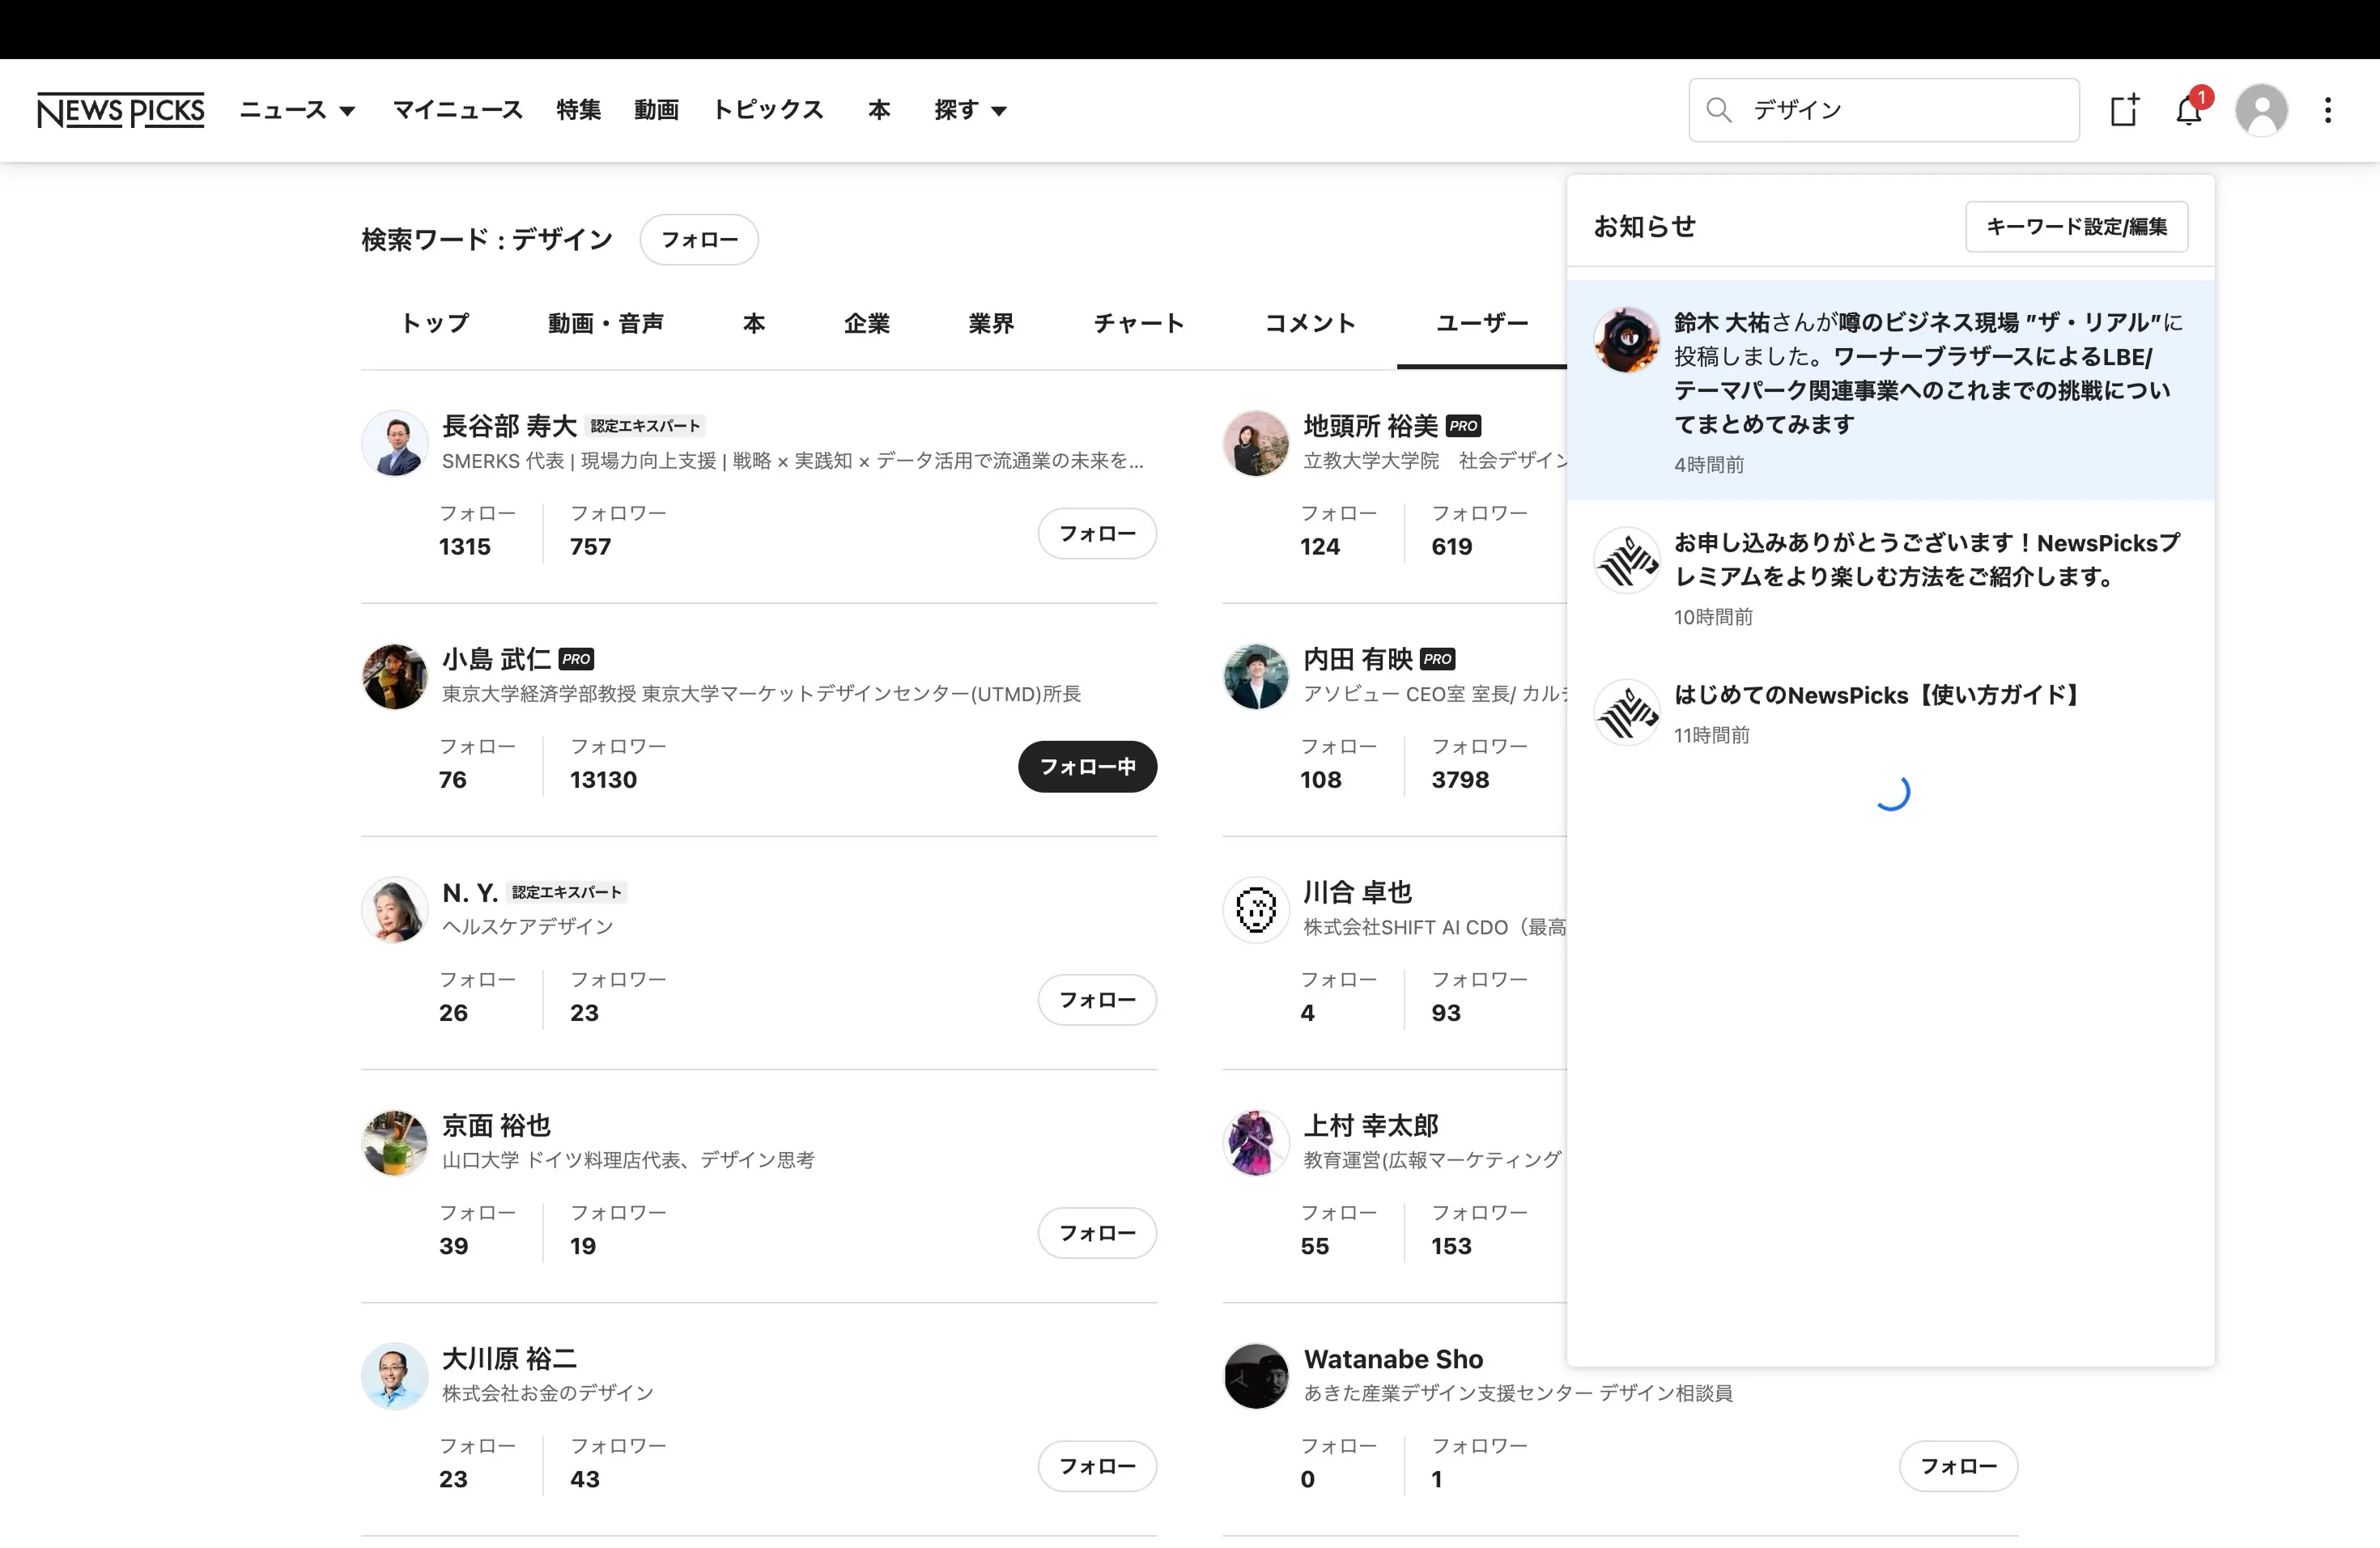Open 地頭所 裕美's profile avatar
The width and height of the screenshot is (2380, 1548).
click(x=1255, y=443)
